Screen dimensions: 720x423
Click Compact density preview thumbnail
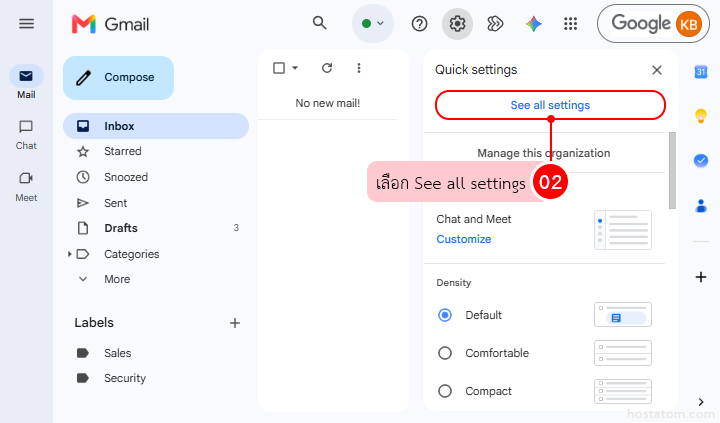[623, 391]
